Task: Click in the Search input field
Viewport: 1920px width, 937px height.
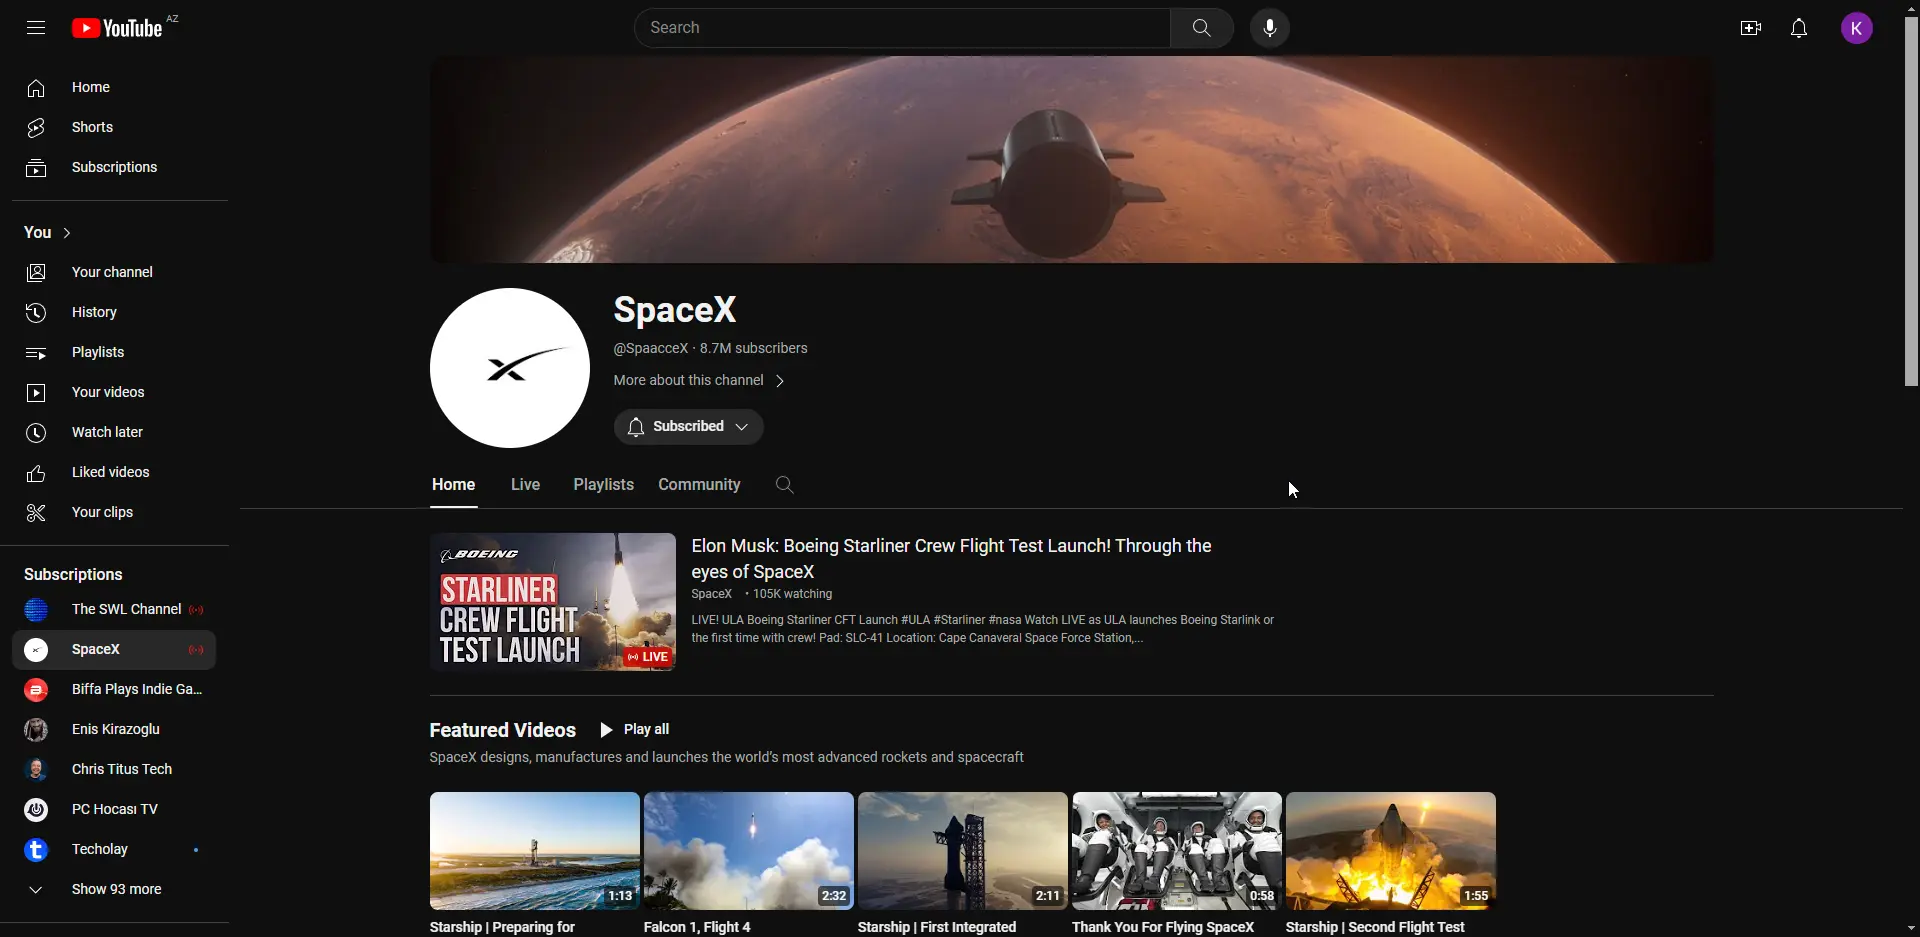Action: click(x=903, y=28)
